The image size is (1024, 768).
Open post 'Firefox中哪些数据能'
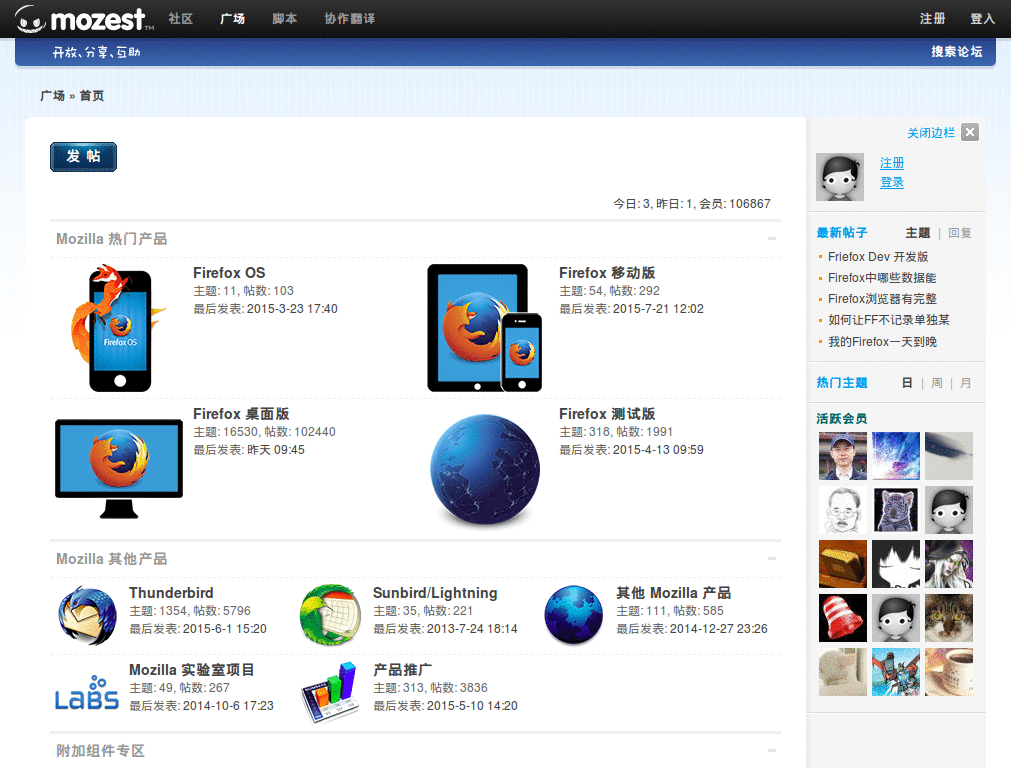click(882, 278)
